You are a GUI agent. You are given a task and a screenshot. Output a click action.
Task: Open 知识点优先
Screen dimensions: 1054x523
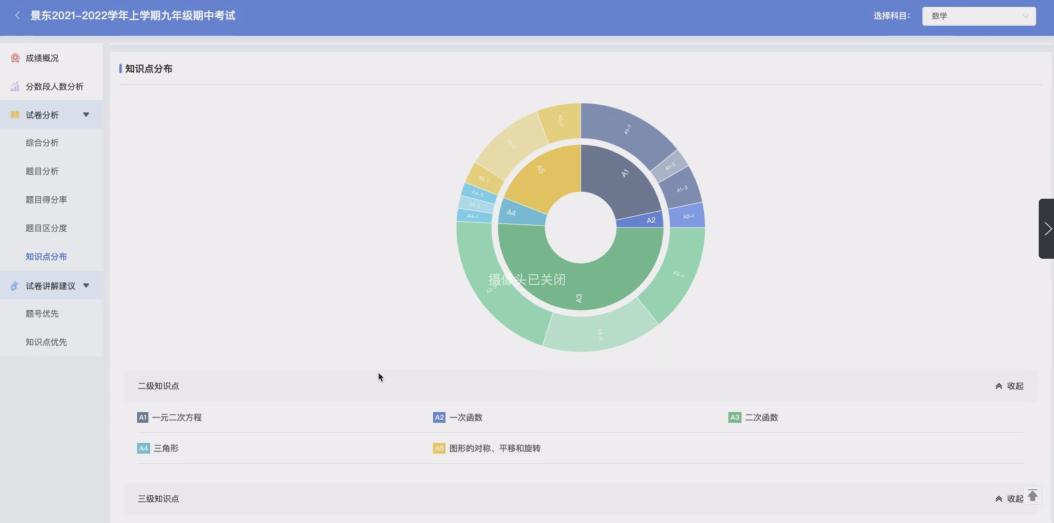pyautogui.click(x=46, y=342)
